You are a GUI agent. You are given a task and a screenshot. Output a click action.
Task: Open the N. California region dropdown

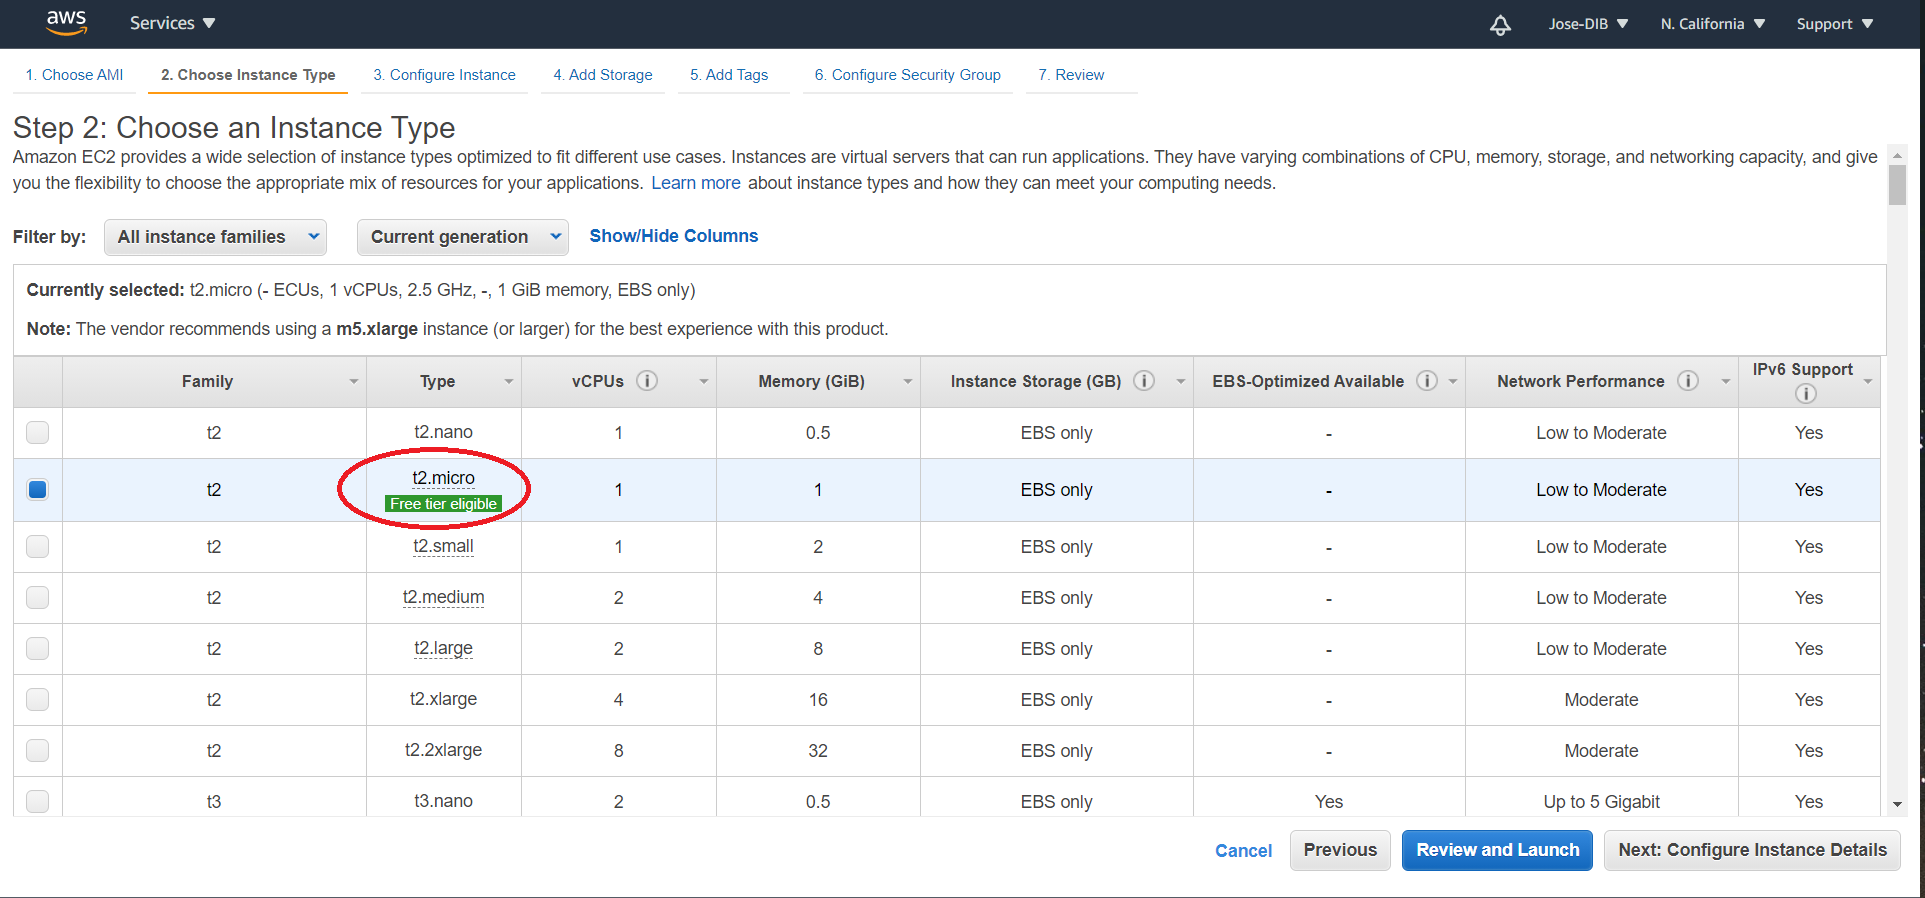(1712, 24)
